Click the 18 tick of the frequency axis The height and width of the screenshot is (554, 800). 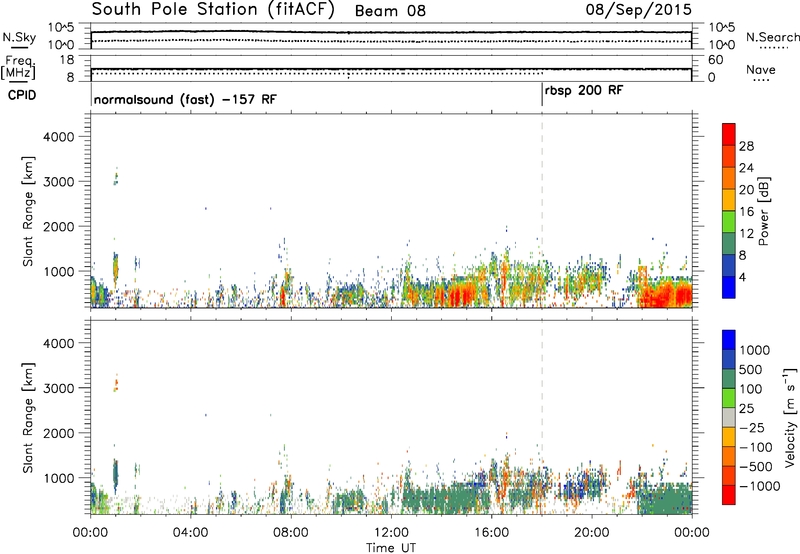[x=66, y=60]
